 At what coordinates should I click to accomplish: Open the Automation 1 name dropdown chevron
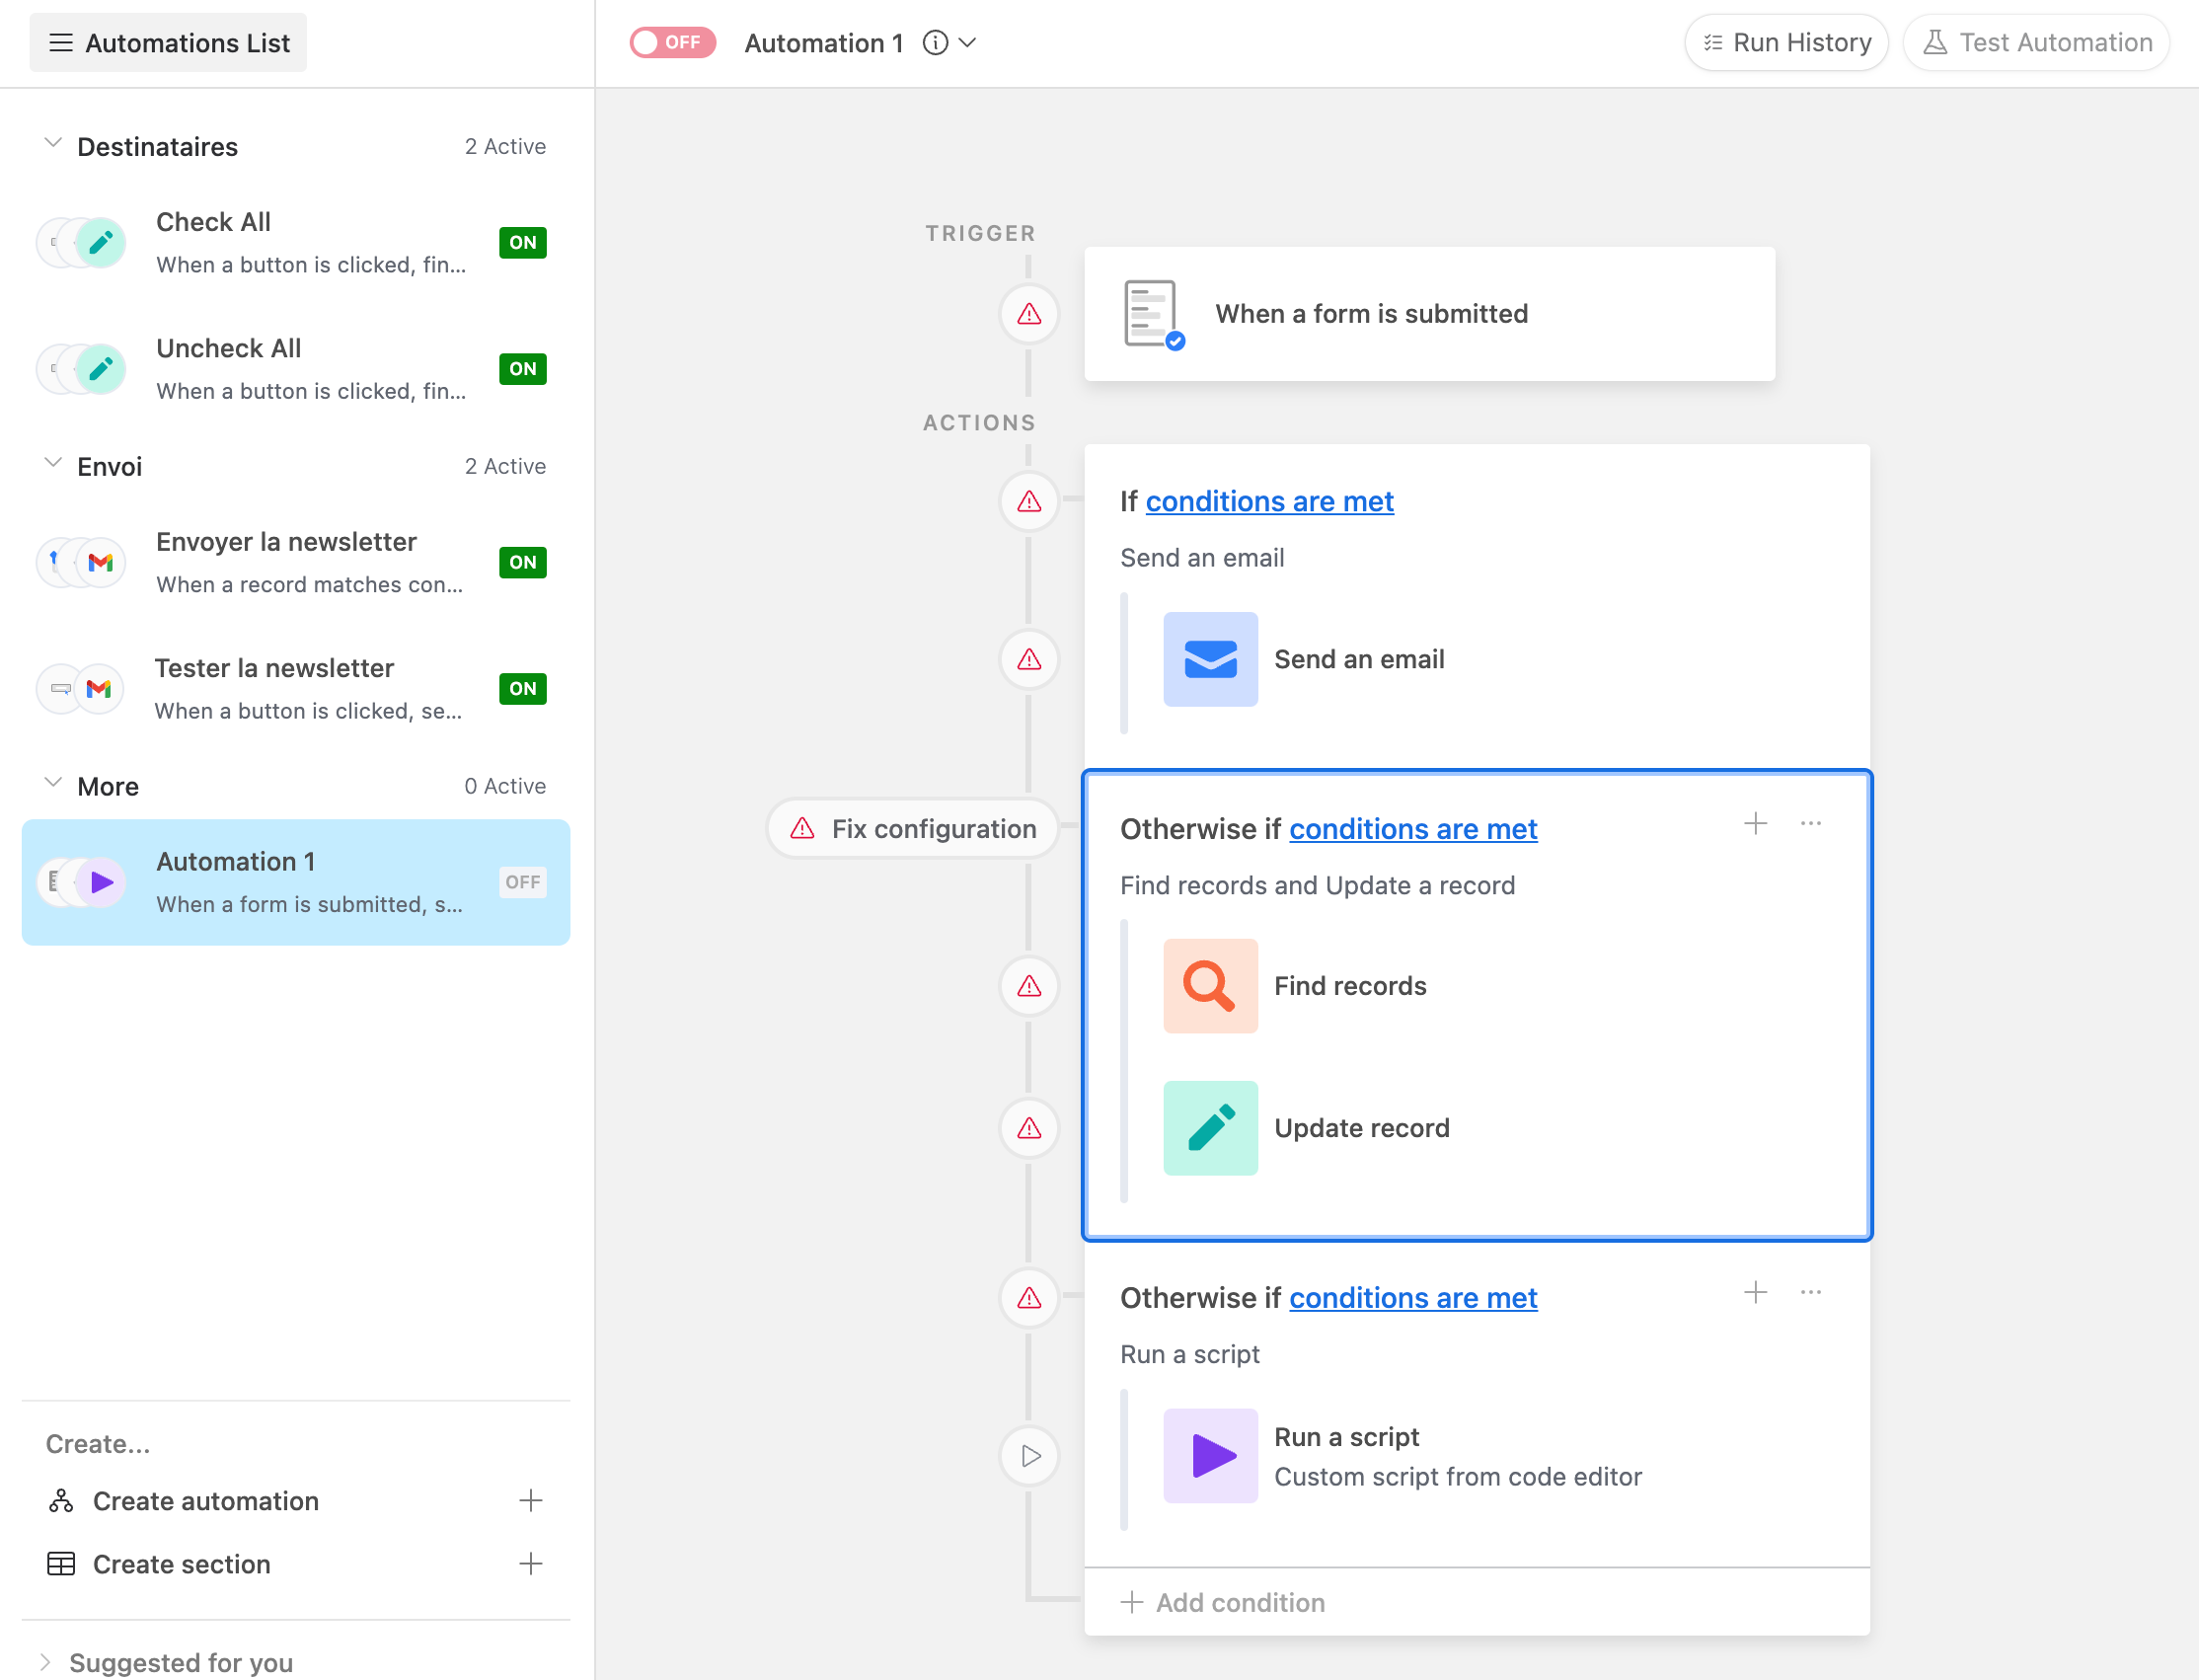pos(968,43)
